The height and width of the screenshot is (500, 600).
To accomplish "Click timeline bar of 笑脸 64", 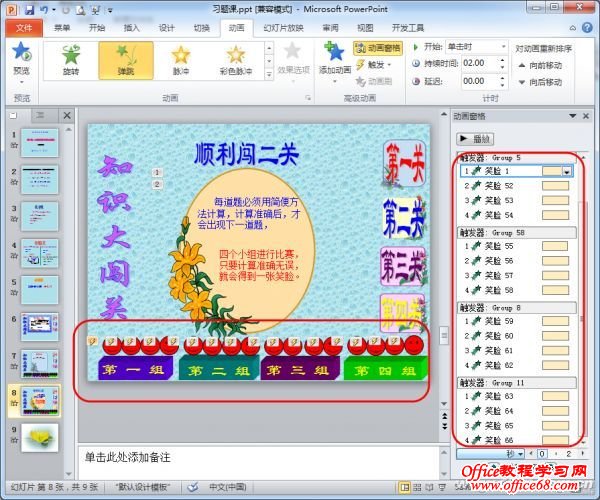I will [555, 411].
